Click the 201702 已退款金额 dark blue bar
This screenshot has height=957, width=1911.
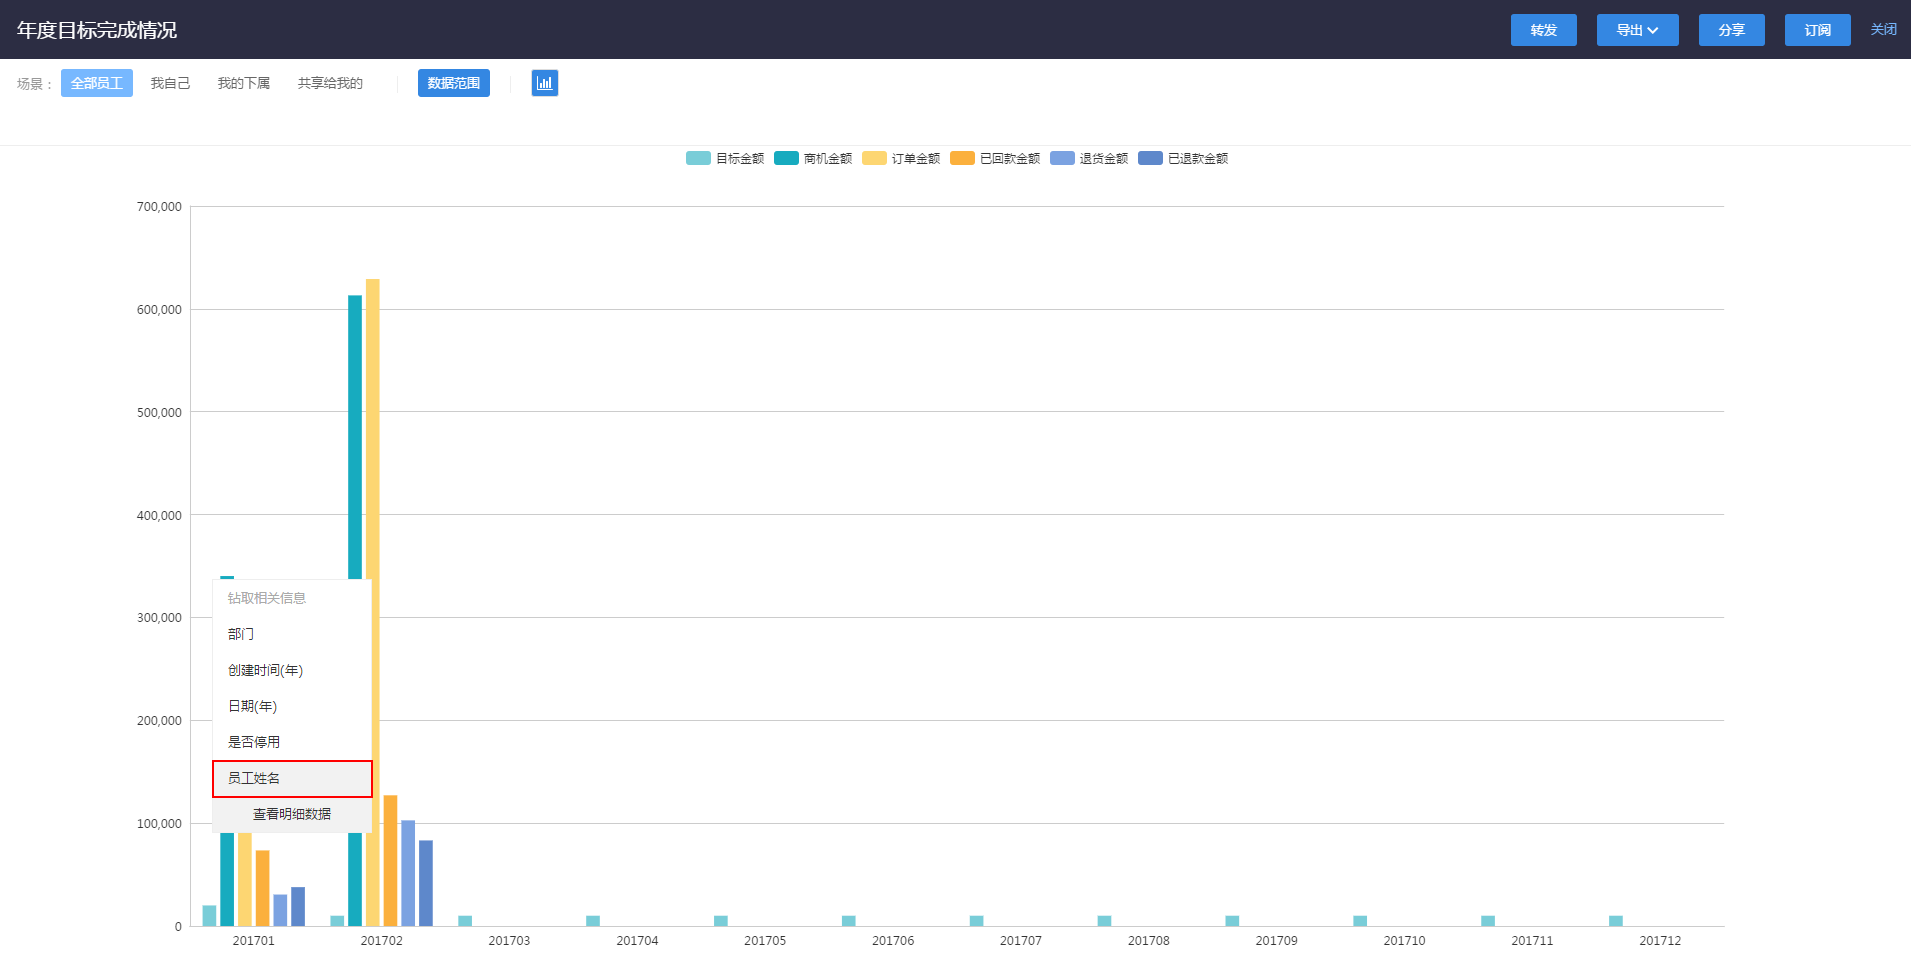426,883
